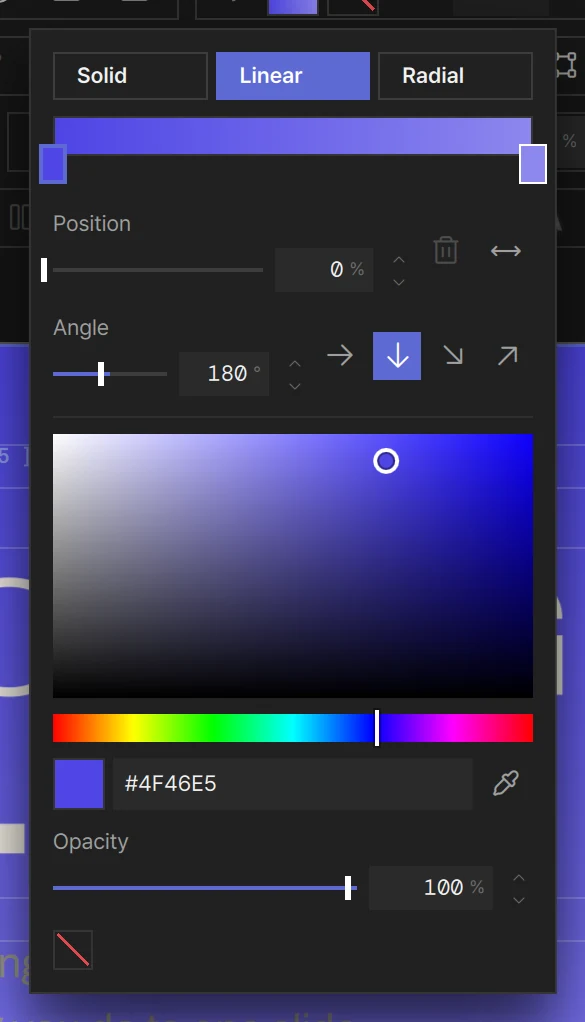Increase Position value with up arrow

[399, 259]
